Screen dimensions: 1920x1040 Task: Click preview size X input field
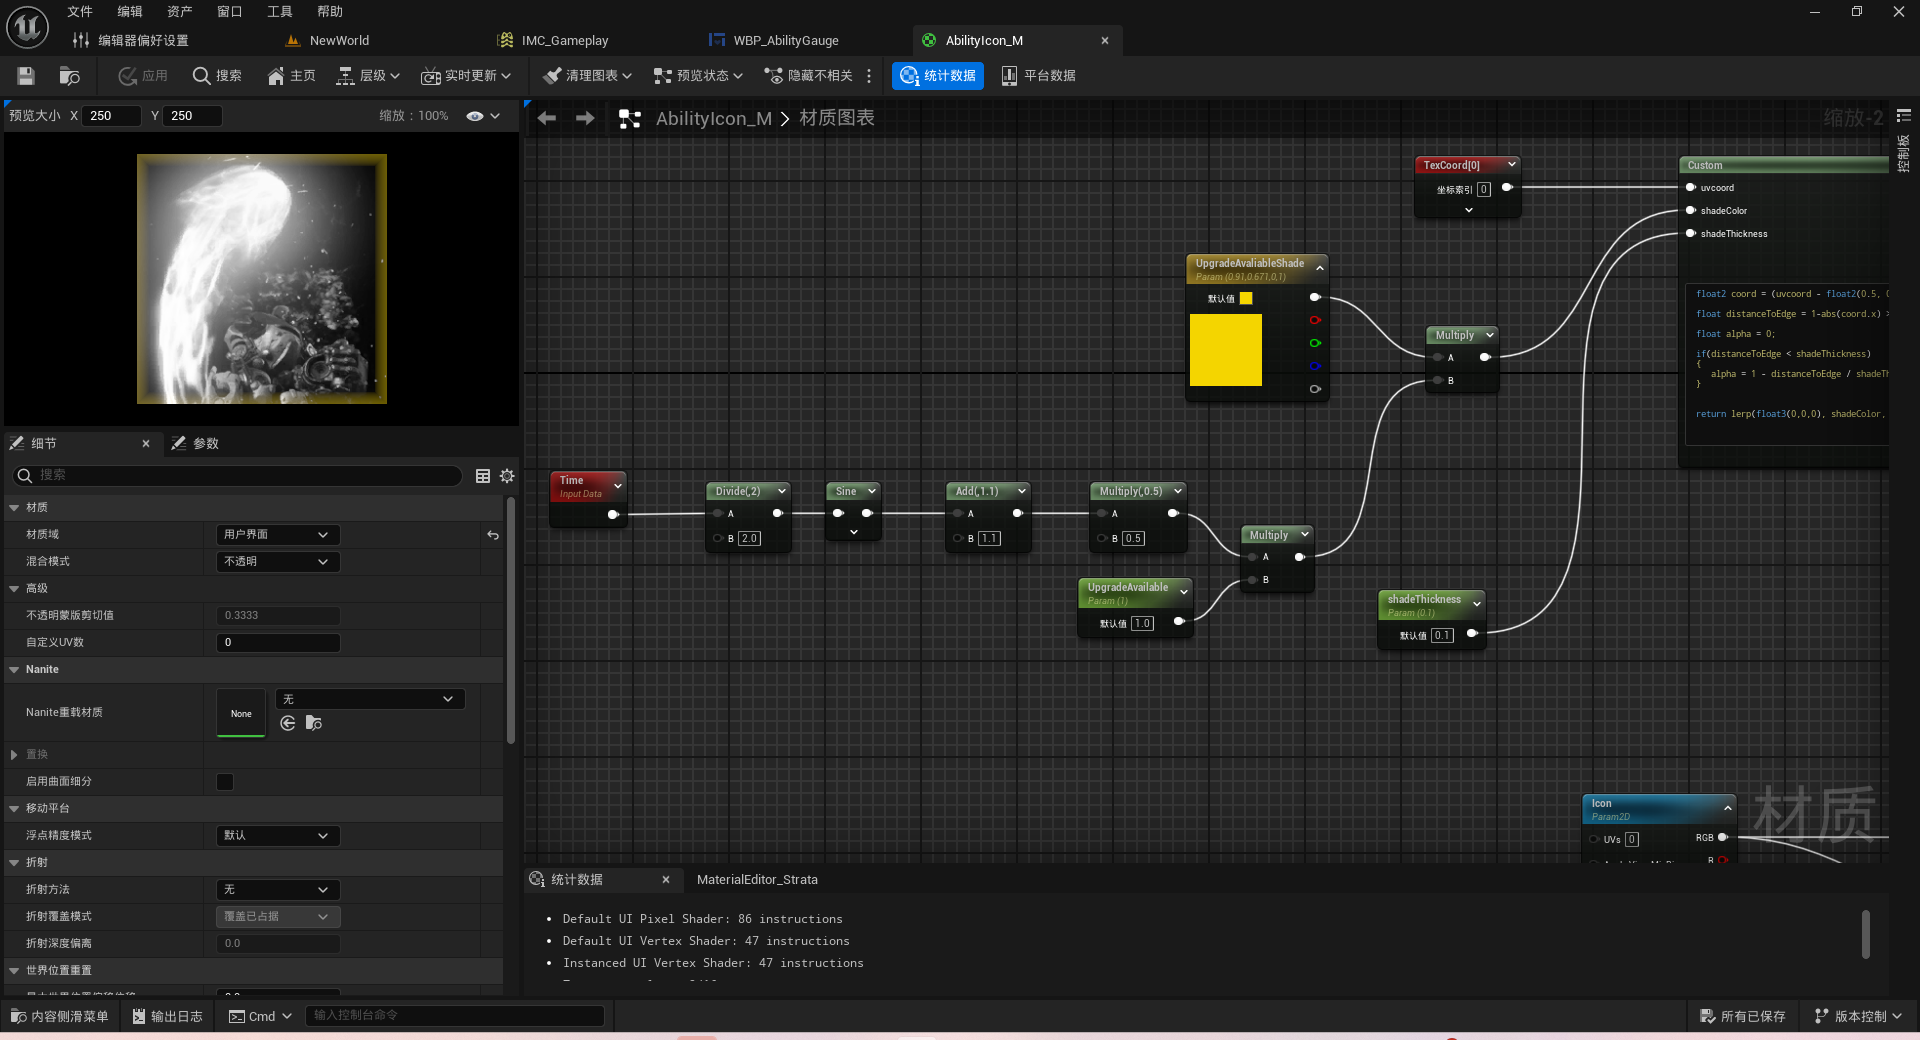pyautogui.click(x=111, y=116)
